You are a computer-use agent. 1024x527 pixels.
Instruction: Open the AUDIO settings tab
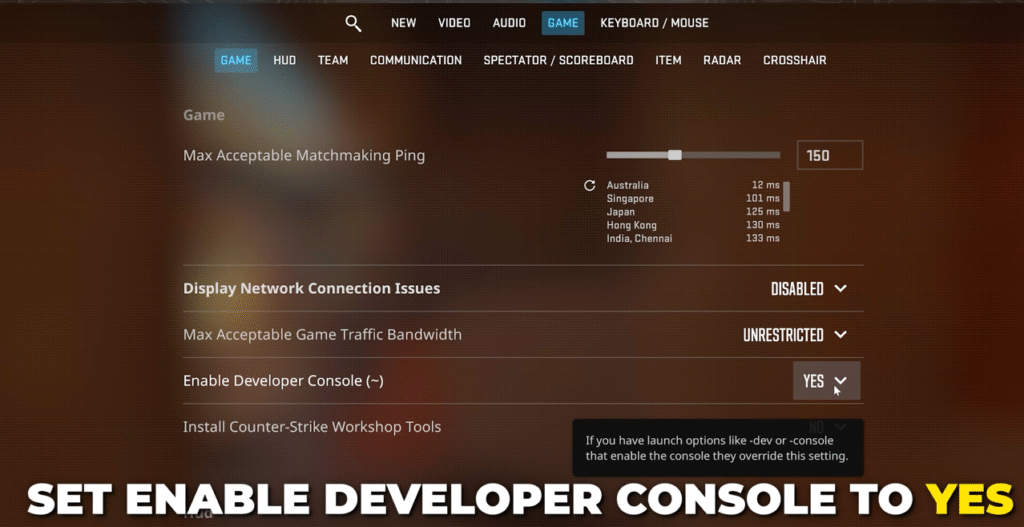[509, 23]
